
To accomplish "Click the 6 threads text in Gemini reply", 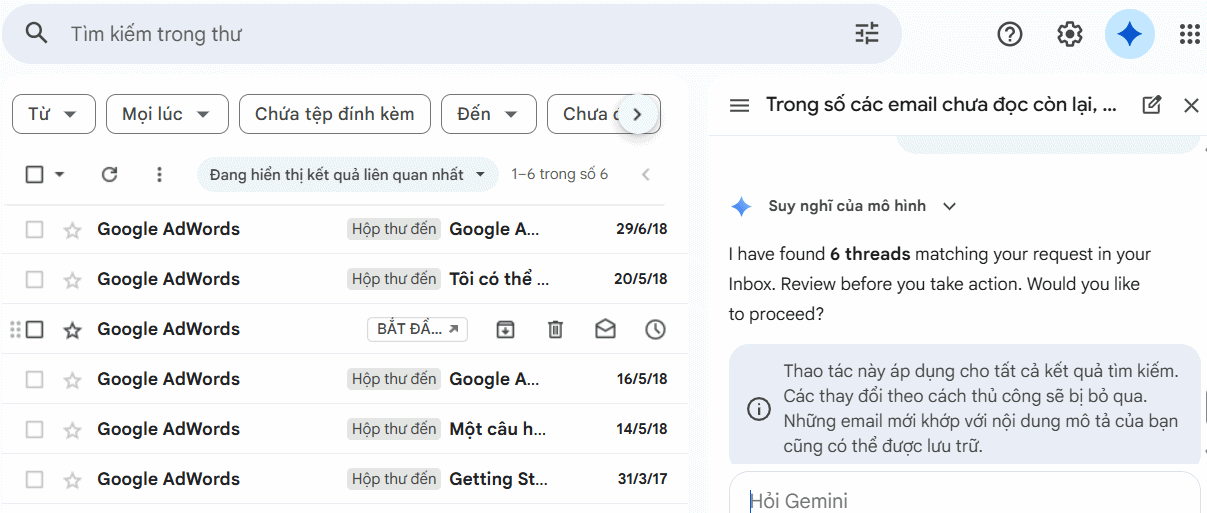I will coord(870,254).
